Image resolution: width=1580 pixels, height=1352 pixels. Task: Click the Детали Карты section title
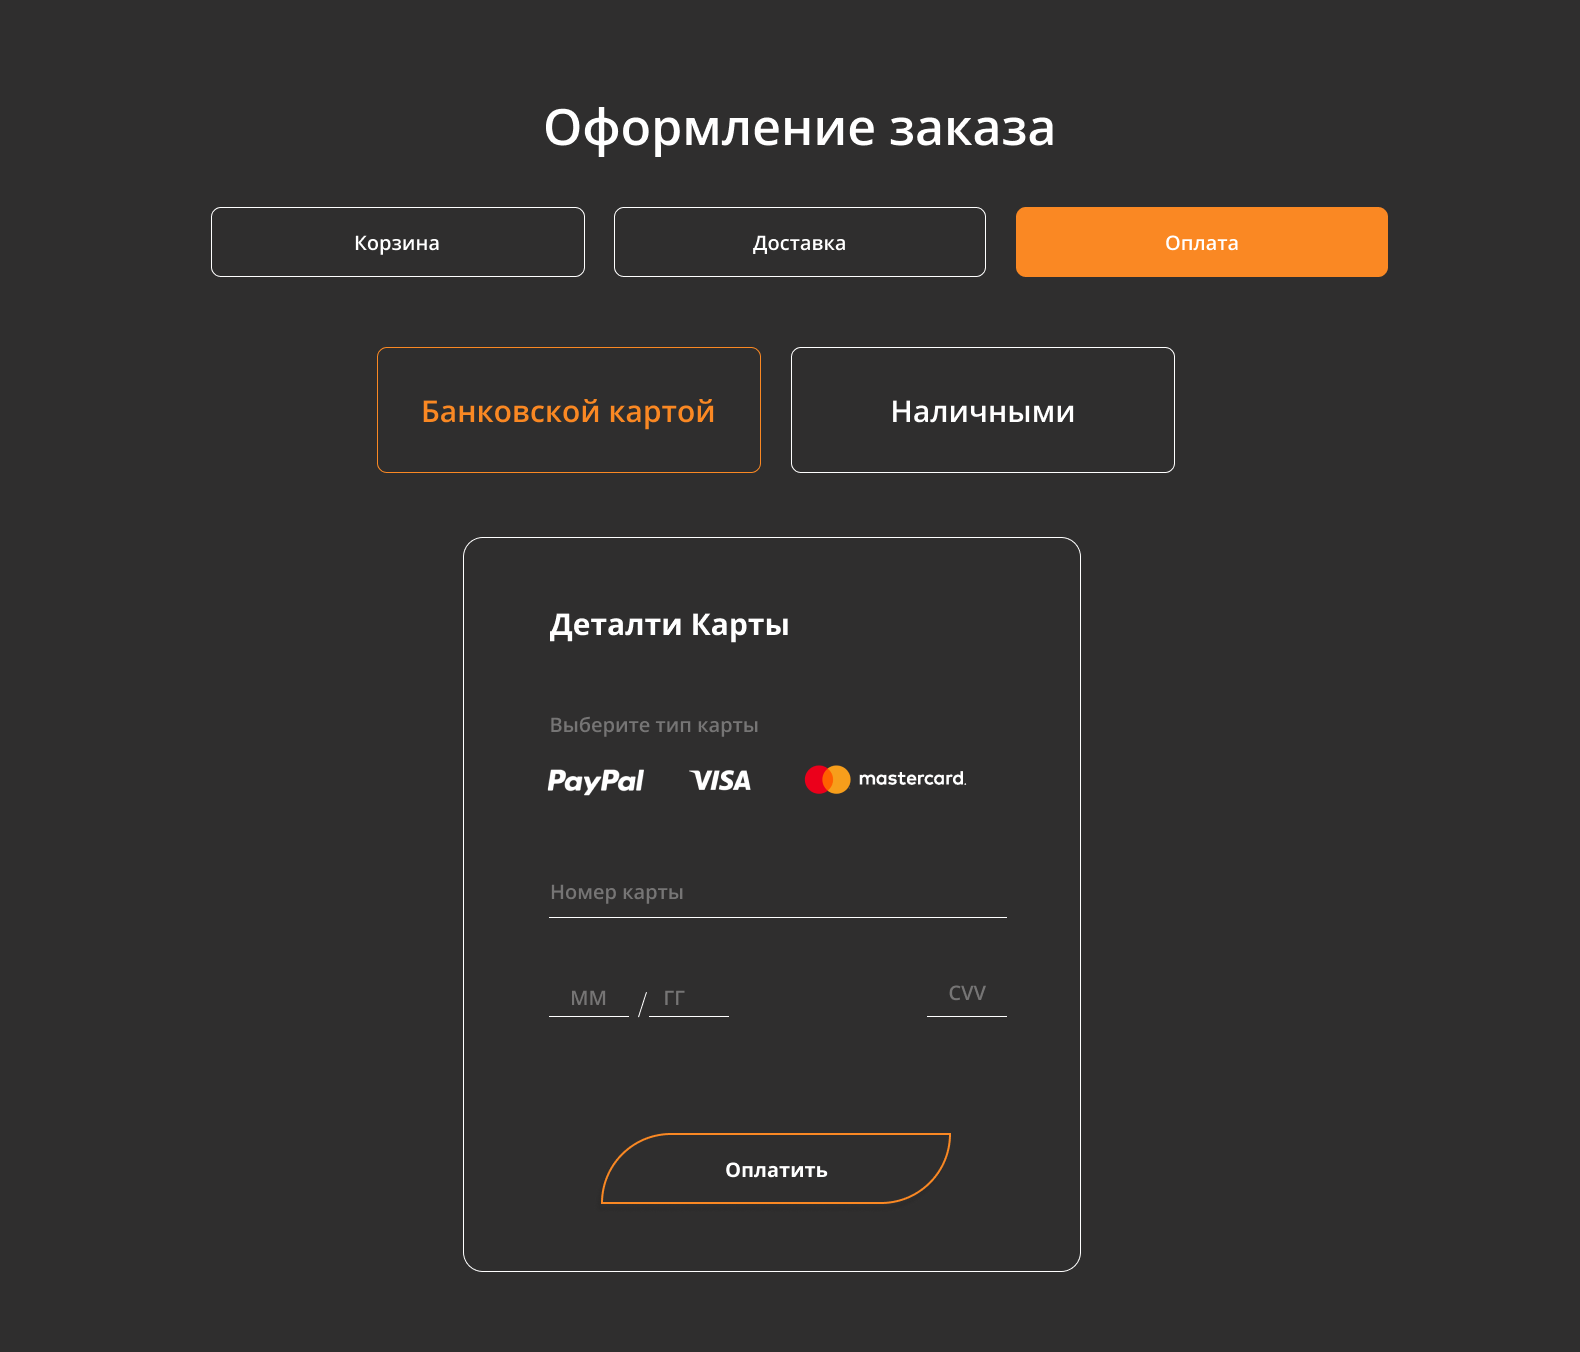tap(669, 625)
